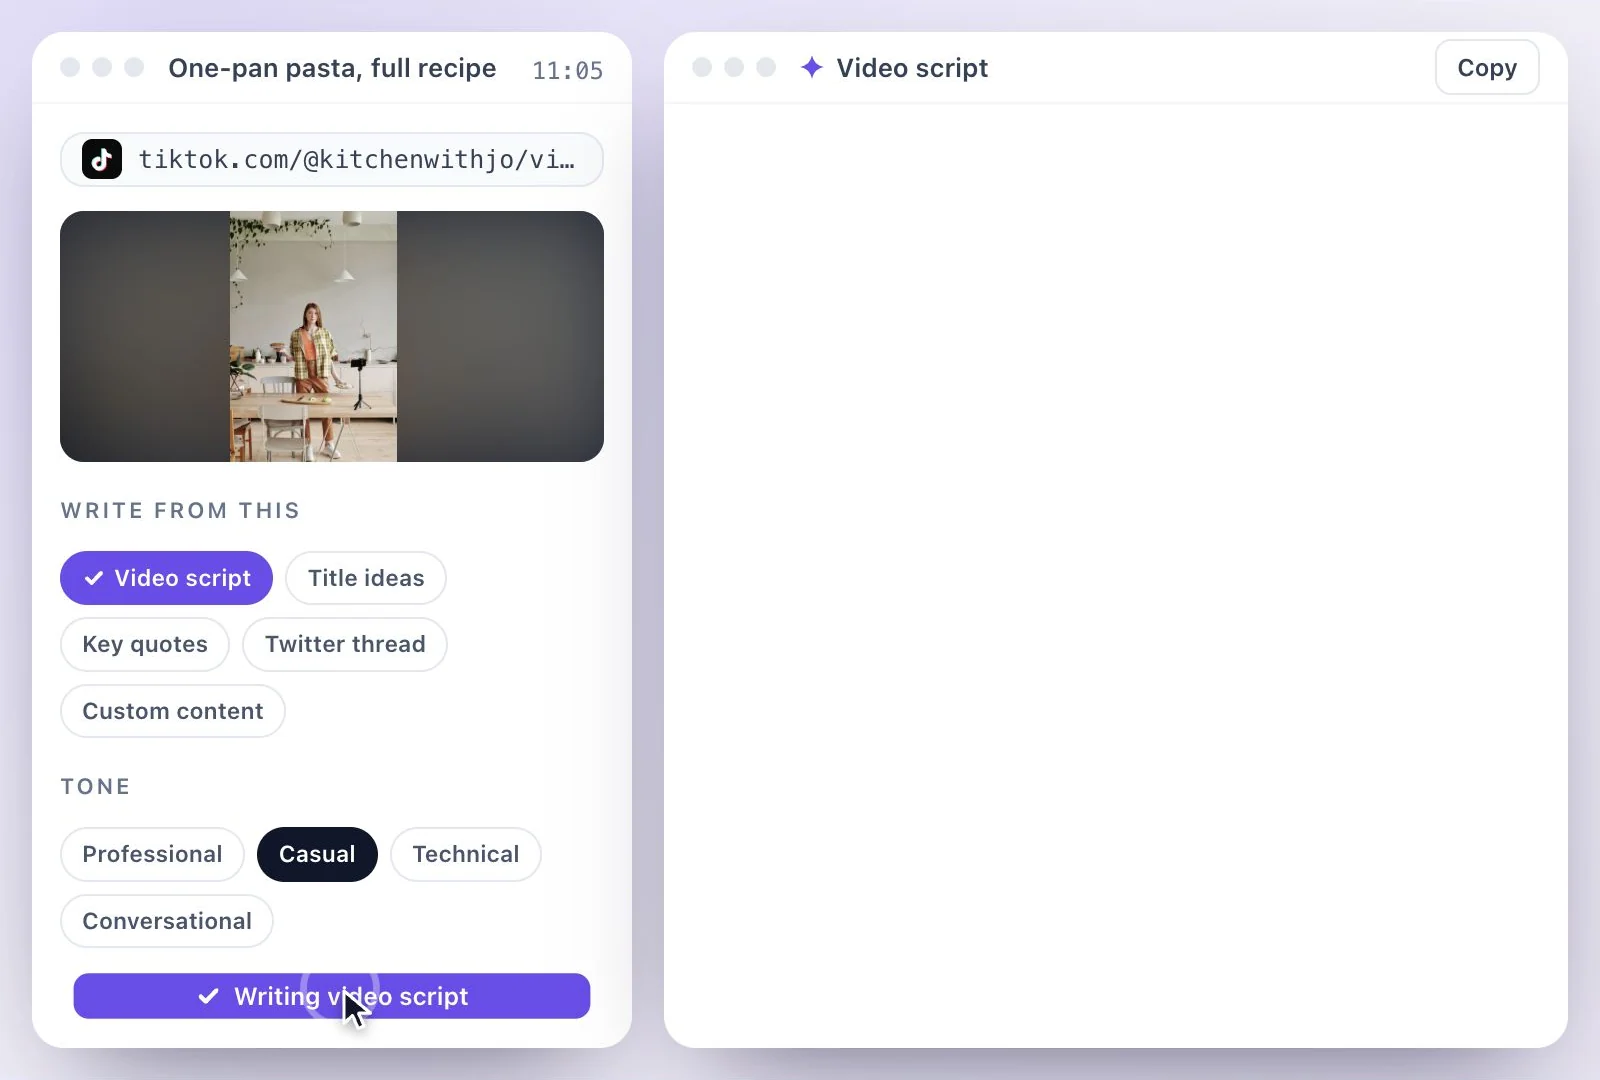Open the cooking video thumbnail
Viewport: 1600px width, 1080px height.
pyautogui.click(x=332, y=336)
